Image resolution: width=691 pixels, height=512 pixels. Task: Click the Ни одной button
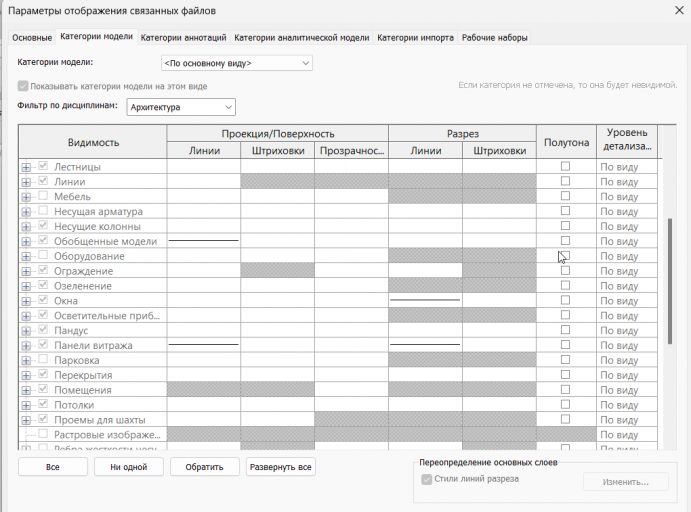point(129,467)
